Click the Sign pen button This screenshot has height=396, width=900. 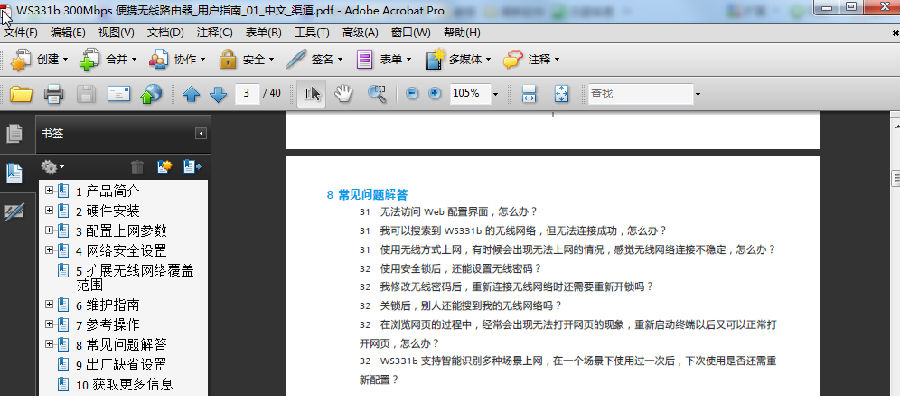pos(314,59)
